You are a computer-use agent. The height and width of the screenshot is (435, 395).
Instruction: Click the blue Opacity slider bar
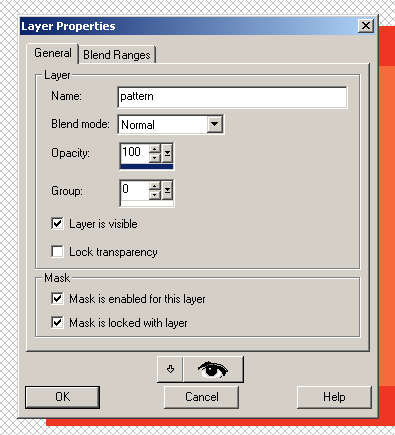tap(147, 166)
